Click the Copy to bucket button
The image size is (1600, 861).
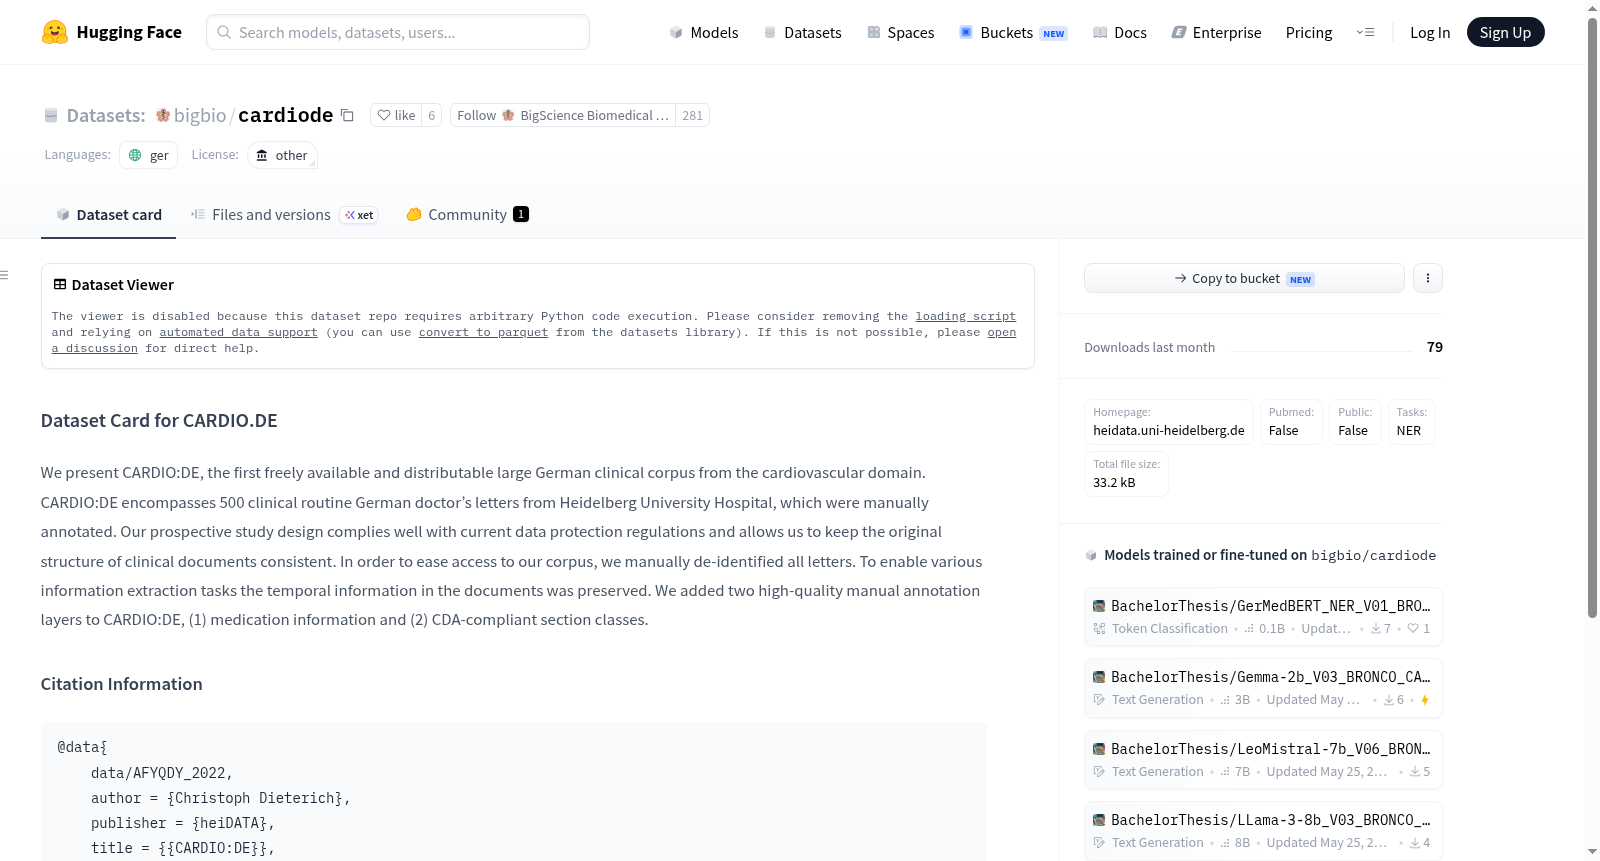1244,278
